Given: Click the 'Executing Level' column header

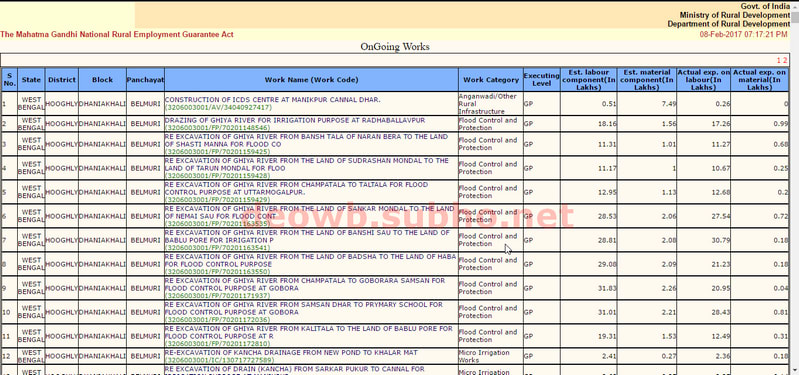Looking at the screenshot, I should pos(542,79).
